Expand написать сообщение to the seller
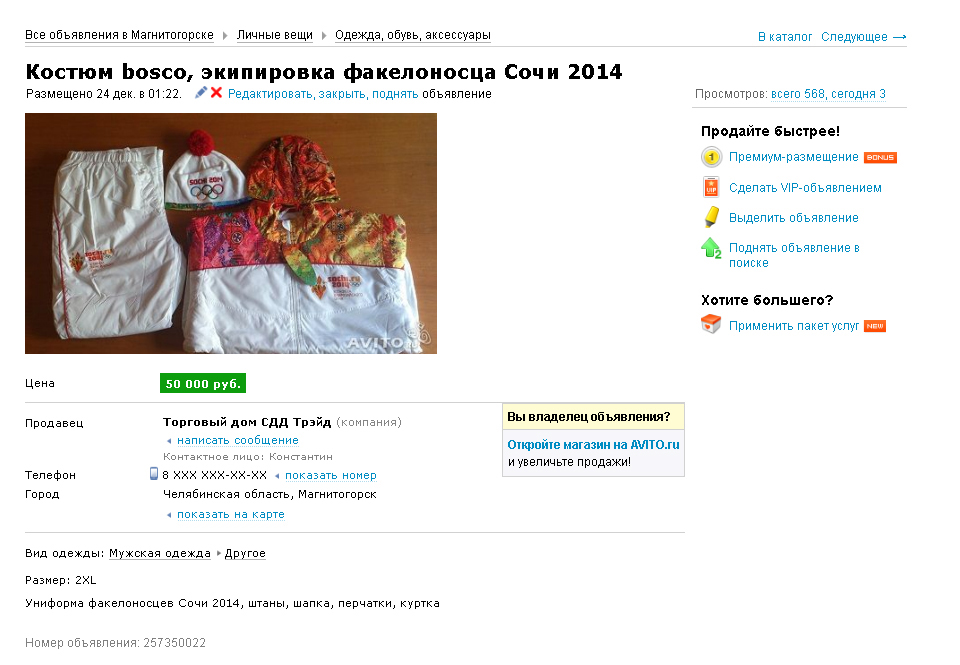 [238, 440]
